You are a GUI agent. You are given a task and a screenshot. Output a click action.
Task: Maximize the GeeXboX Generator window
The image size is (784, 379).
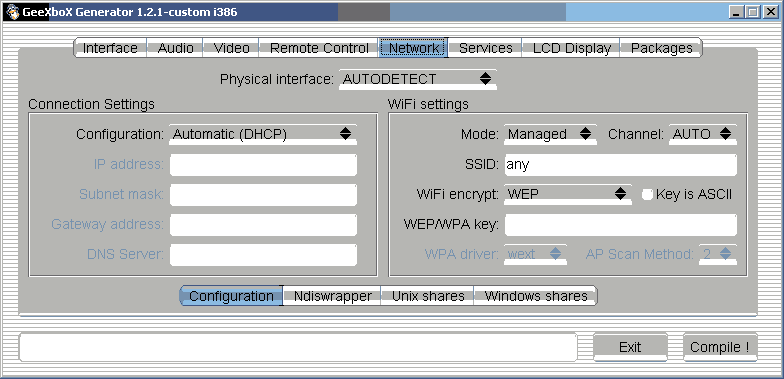[x=752, y=12]
